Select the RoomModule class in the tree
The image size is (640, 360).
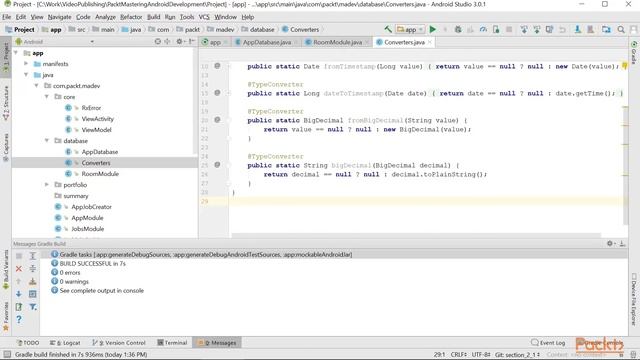pos(100,173)
